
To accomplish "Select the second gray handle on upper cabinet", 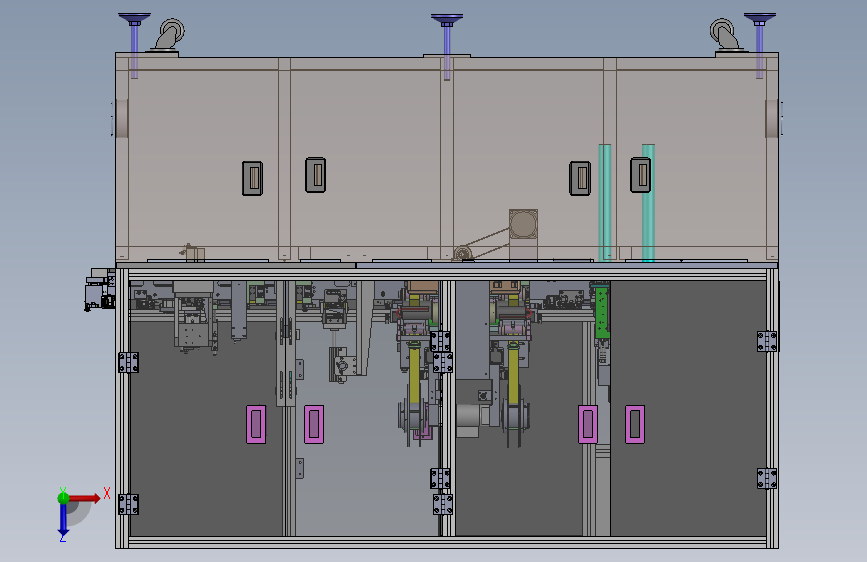I will tap(316, 175).
